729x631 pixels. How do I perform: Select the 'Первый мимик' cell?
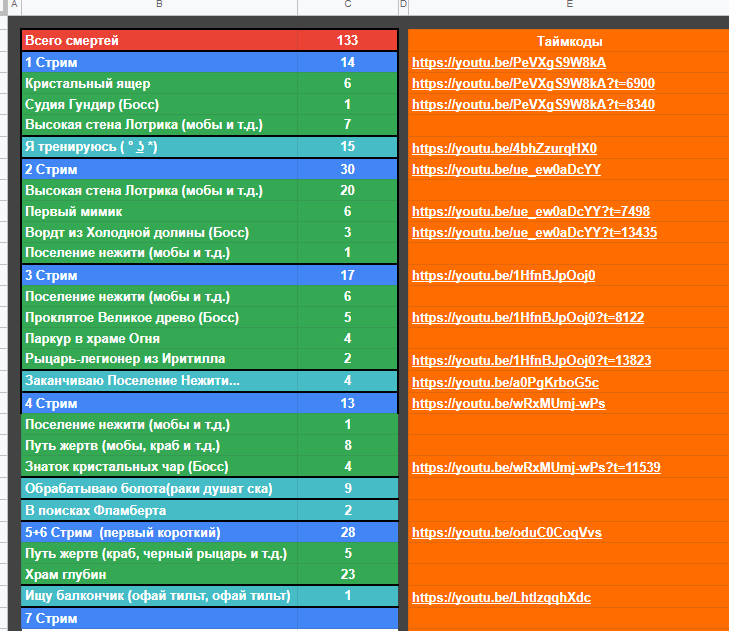pos(160,211)
